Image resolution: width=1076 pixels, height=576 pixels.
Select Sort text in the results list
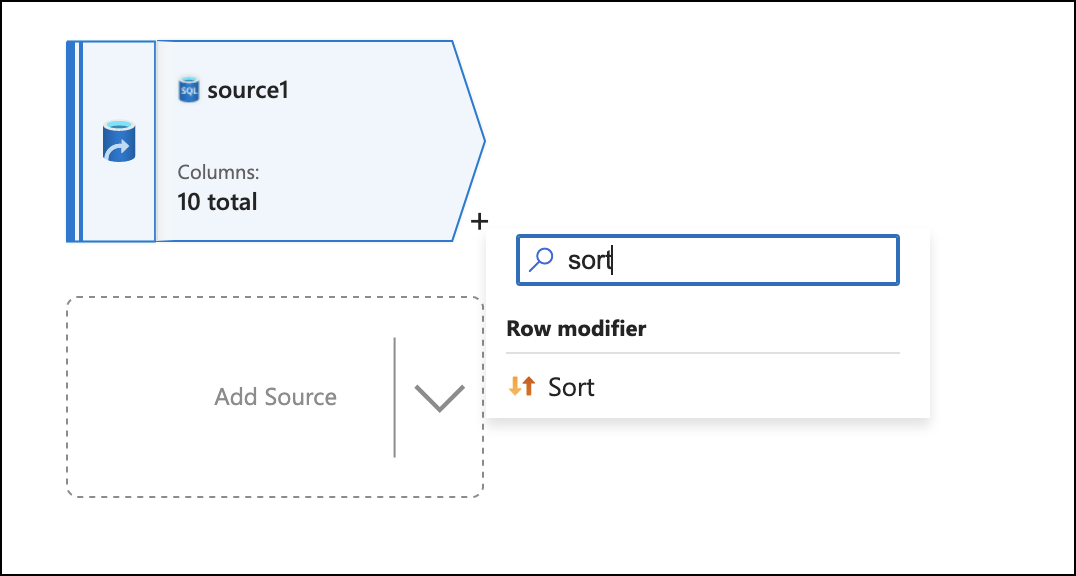pos(571,387)
